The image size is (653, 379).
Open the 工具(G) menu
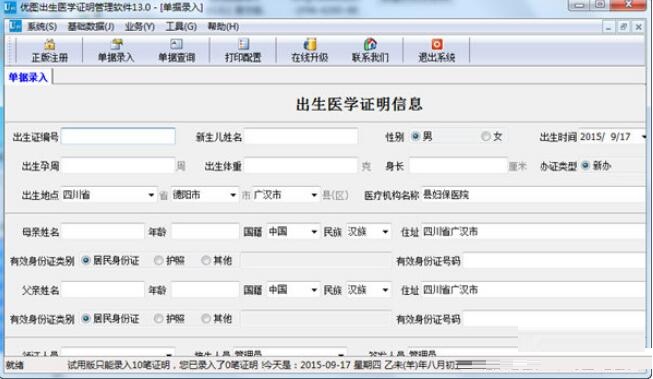181,27
